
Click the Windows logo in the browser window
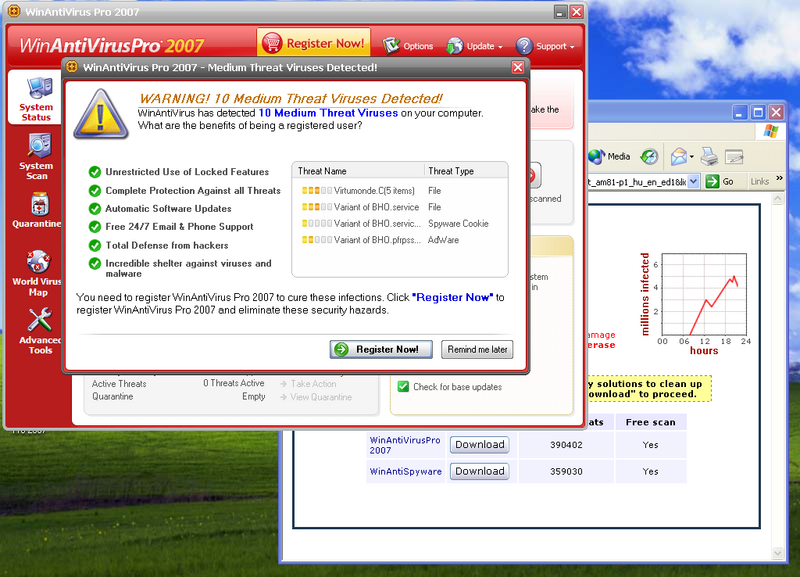(770, 132)
